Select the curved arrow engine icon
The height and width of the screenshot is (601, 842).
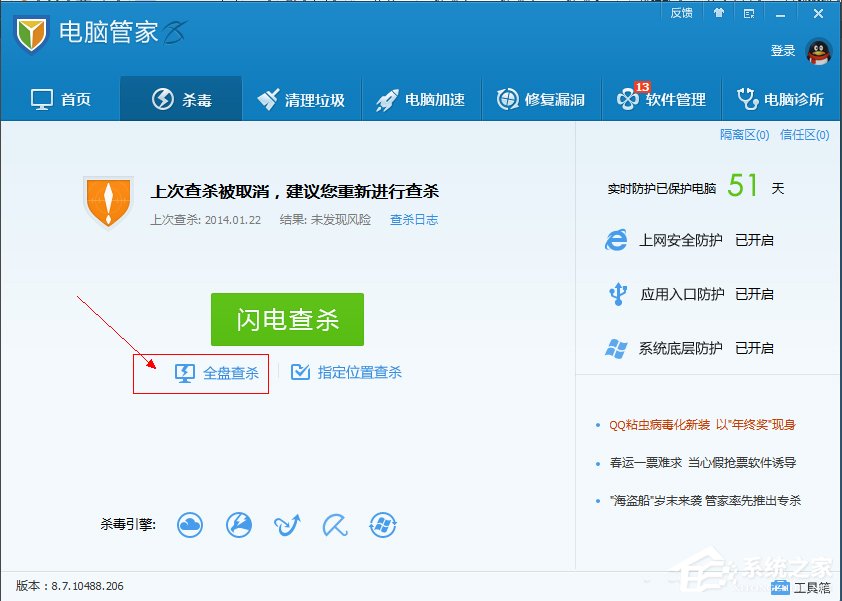click(x=287, y=524)
